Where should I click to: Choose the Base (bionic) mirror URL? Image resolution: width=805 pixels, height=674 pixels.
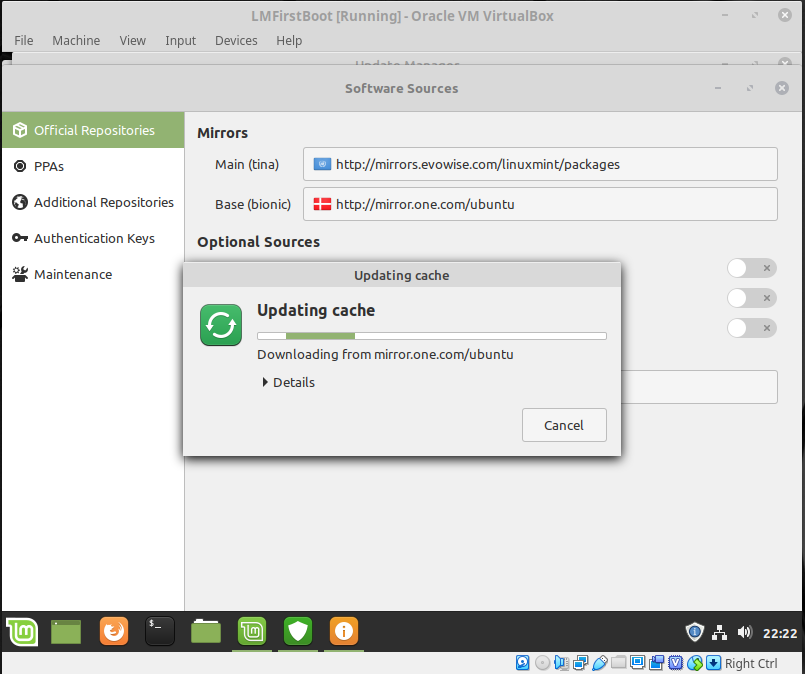point(540,204)
